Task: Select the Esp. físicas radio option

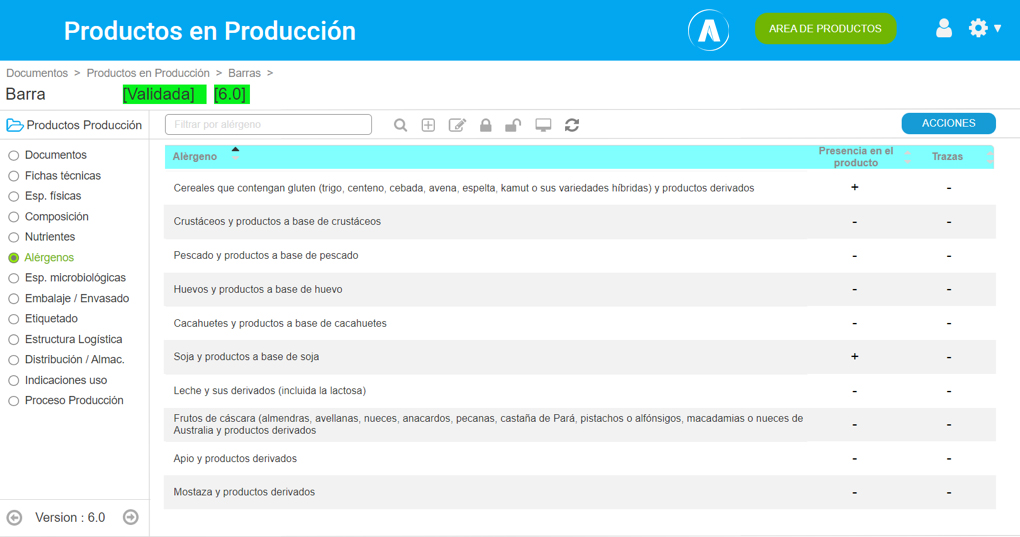Action: point(14,196)
